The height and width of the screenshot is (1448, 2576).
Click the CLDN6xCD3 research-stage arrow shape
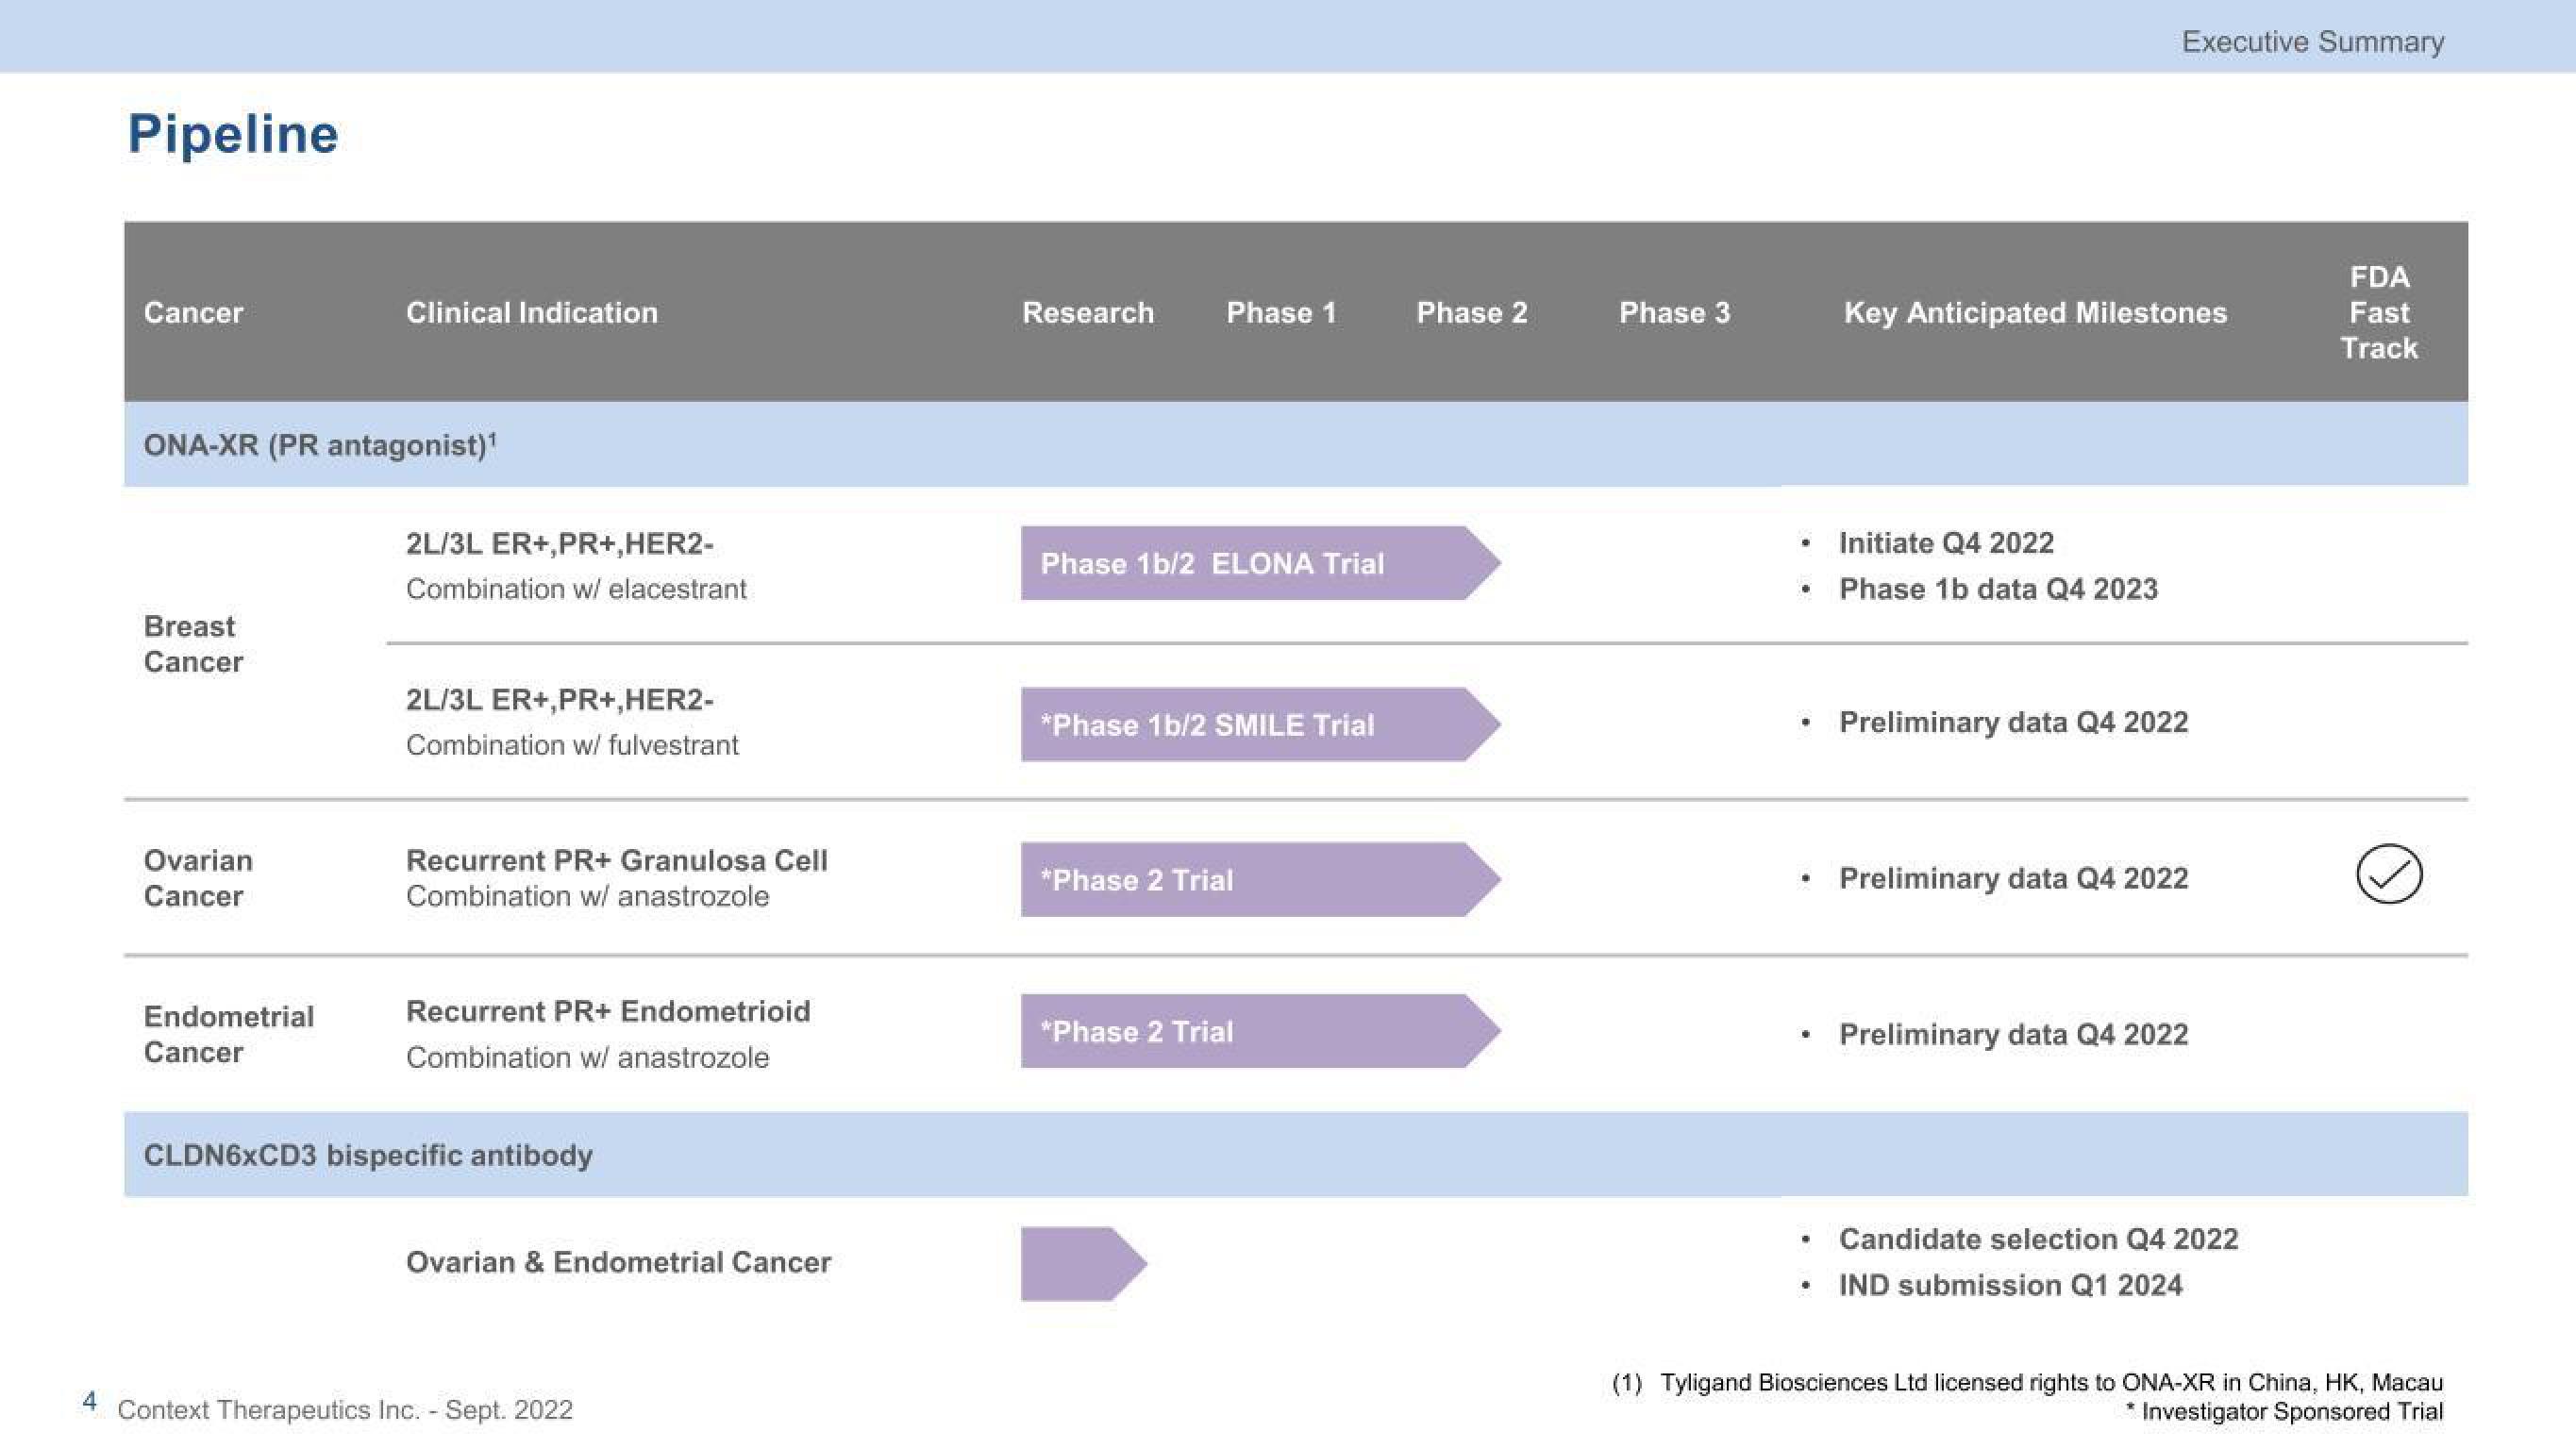coord(1083,1264)
